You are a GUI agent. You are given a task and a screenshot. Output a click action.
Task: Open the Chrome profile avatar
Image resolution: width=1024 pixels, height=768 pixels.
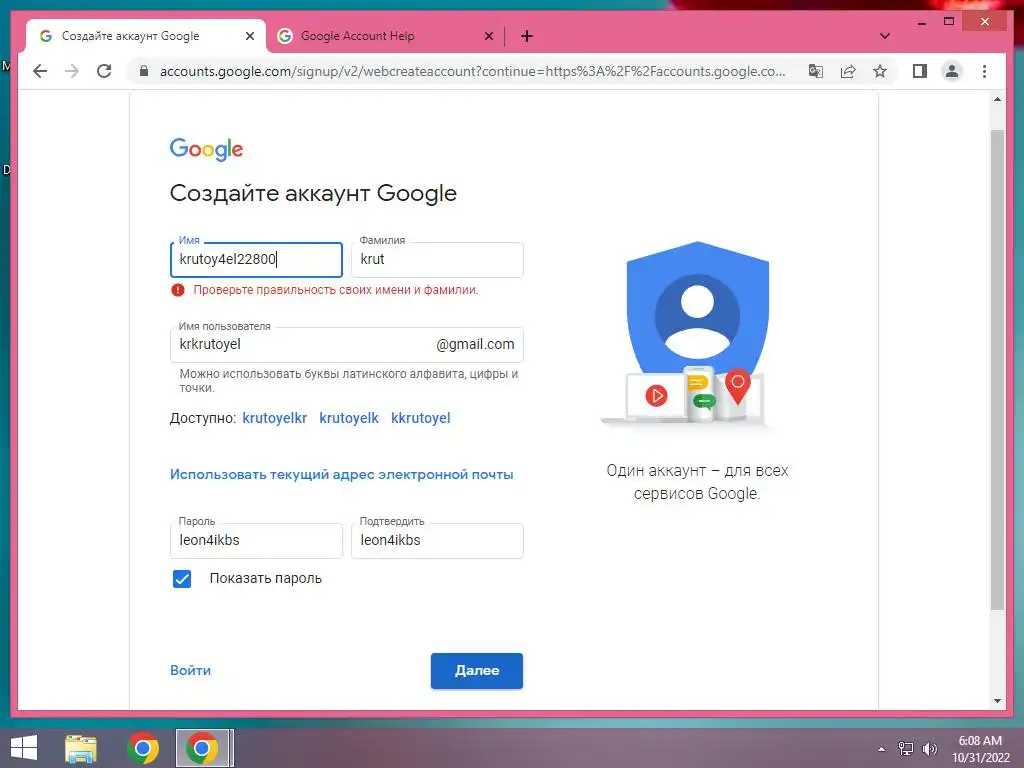click(x=952, y=71)
